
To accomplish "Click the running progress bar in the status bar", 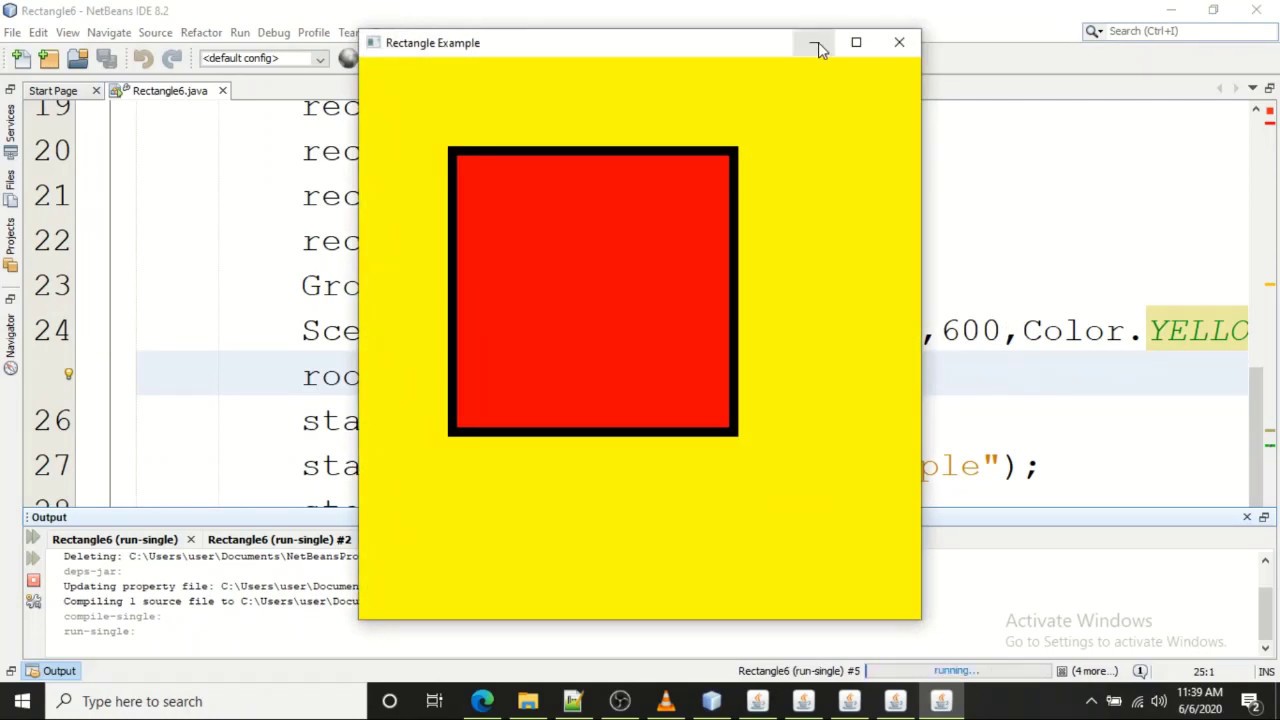I will pos(958,671).
